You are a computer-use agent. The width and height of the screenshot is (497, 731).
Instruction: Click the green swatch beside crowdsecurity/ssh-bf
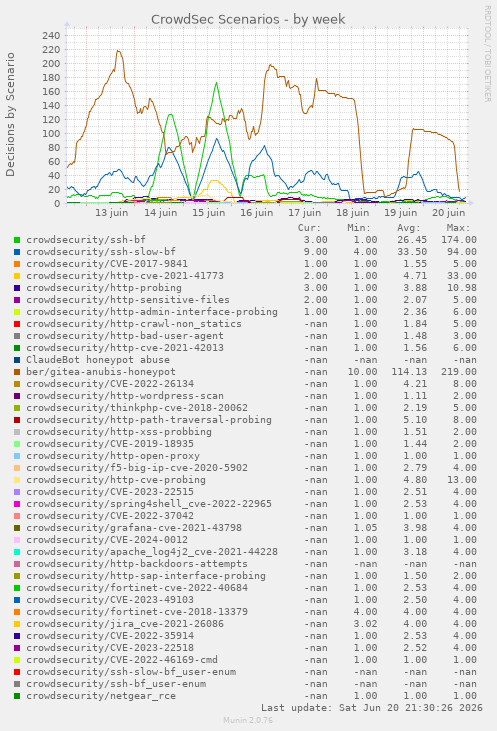tap(17, 240)
